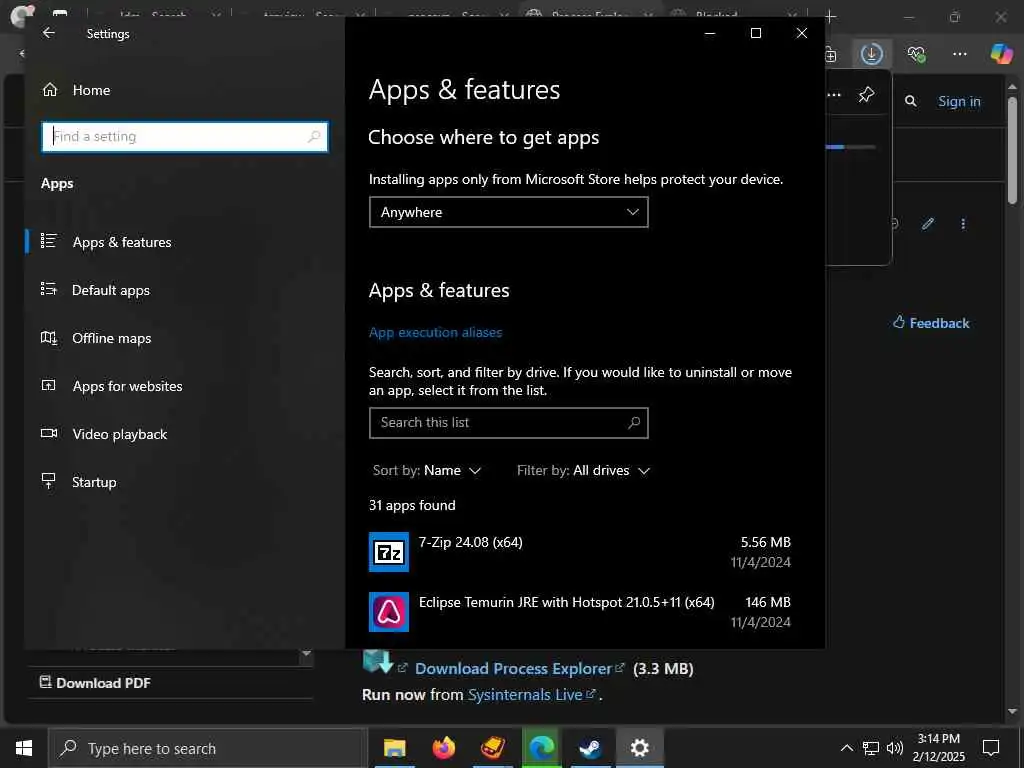The height and width of the screenshot is (768, 1024).
Task: Click magnifier icon in Search this list
Action: (x=634, y=423)
